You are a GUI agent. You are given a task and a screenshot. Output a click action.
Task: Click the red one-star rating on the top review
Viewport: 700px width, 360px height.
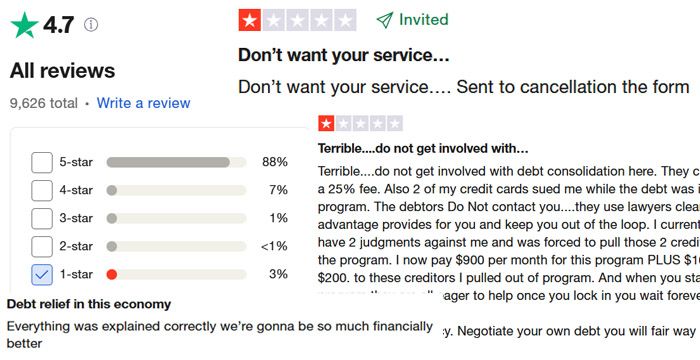click(x=250, y=20)
